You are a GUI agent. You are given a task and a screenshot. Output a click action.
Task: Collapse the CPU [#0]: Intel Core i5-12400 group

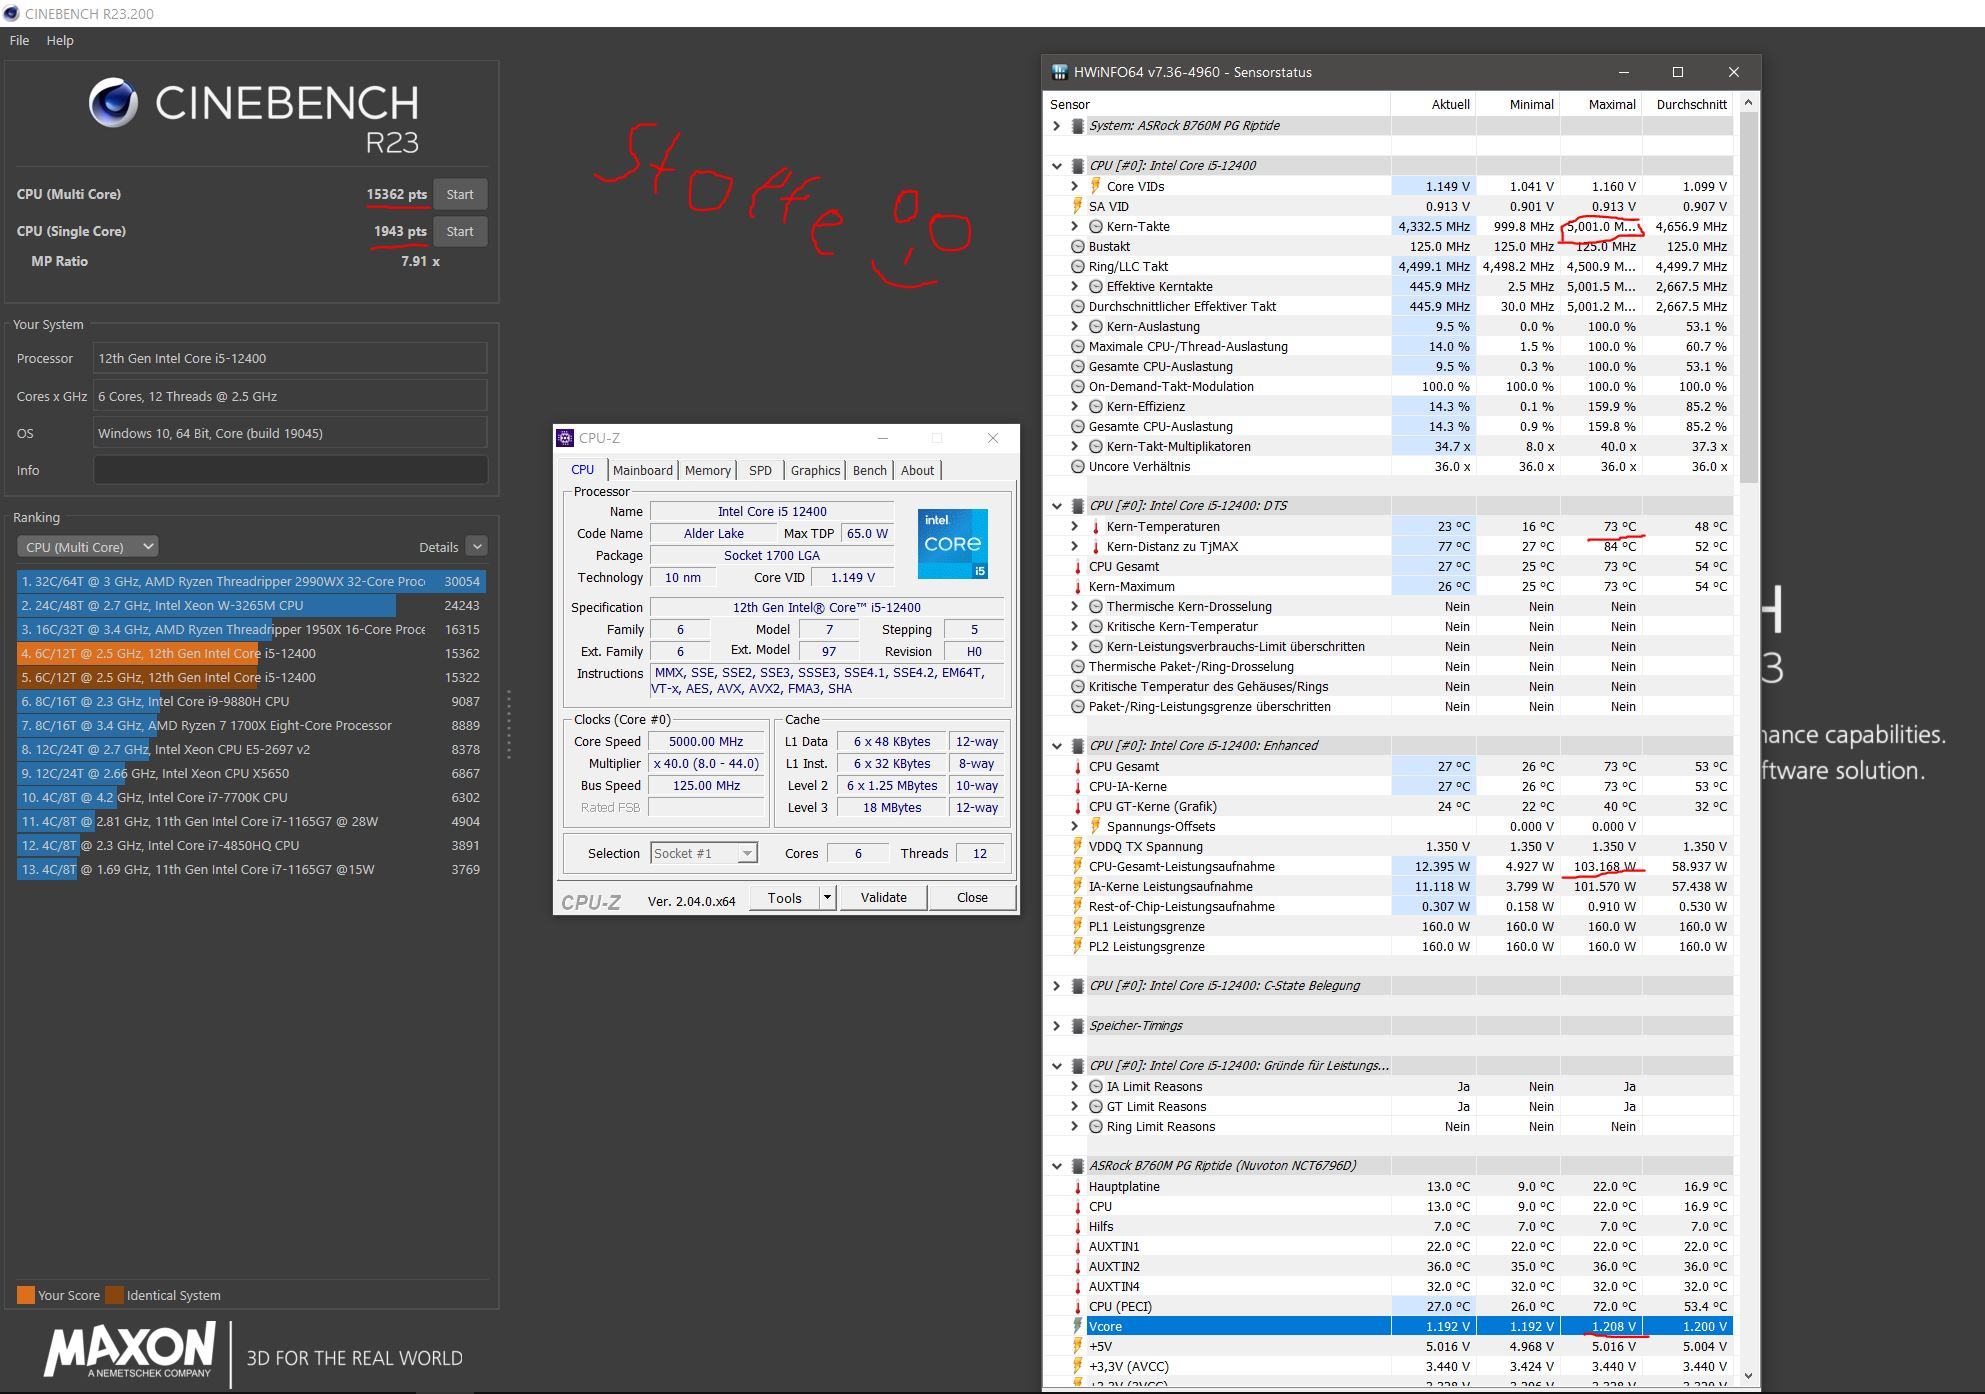pyautogui.click(x=1057, y=166)
